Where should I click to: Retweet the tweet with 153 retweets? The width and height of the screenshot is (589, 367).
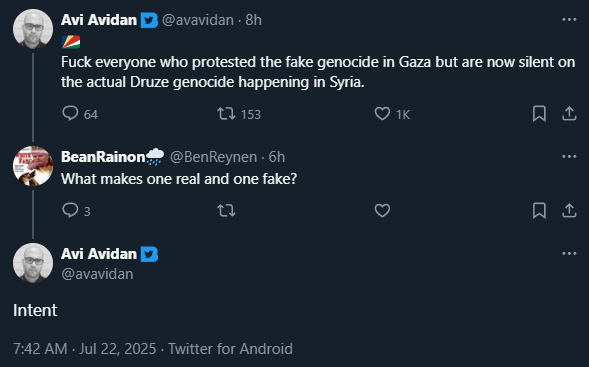pos(227,113)
